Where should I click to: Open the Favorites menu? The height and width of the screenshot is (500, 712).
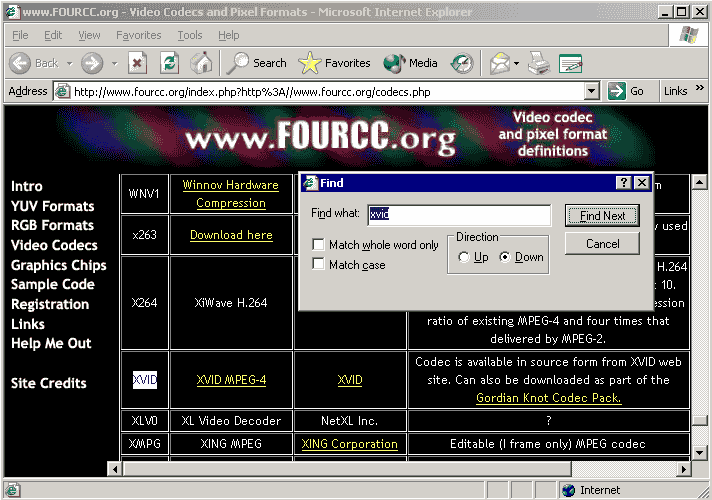tap(138, 35)
